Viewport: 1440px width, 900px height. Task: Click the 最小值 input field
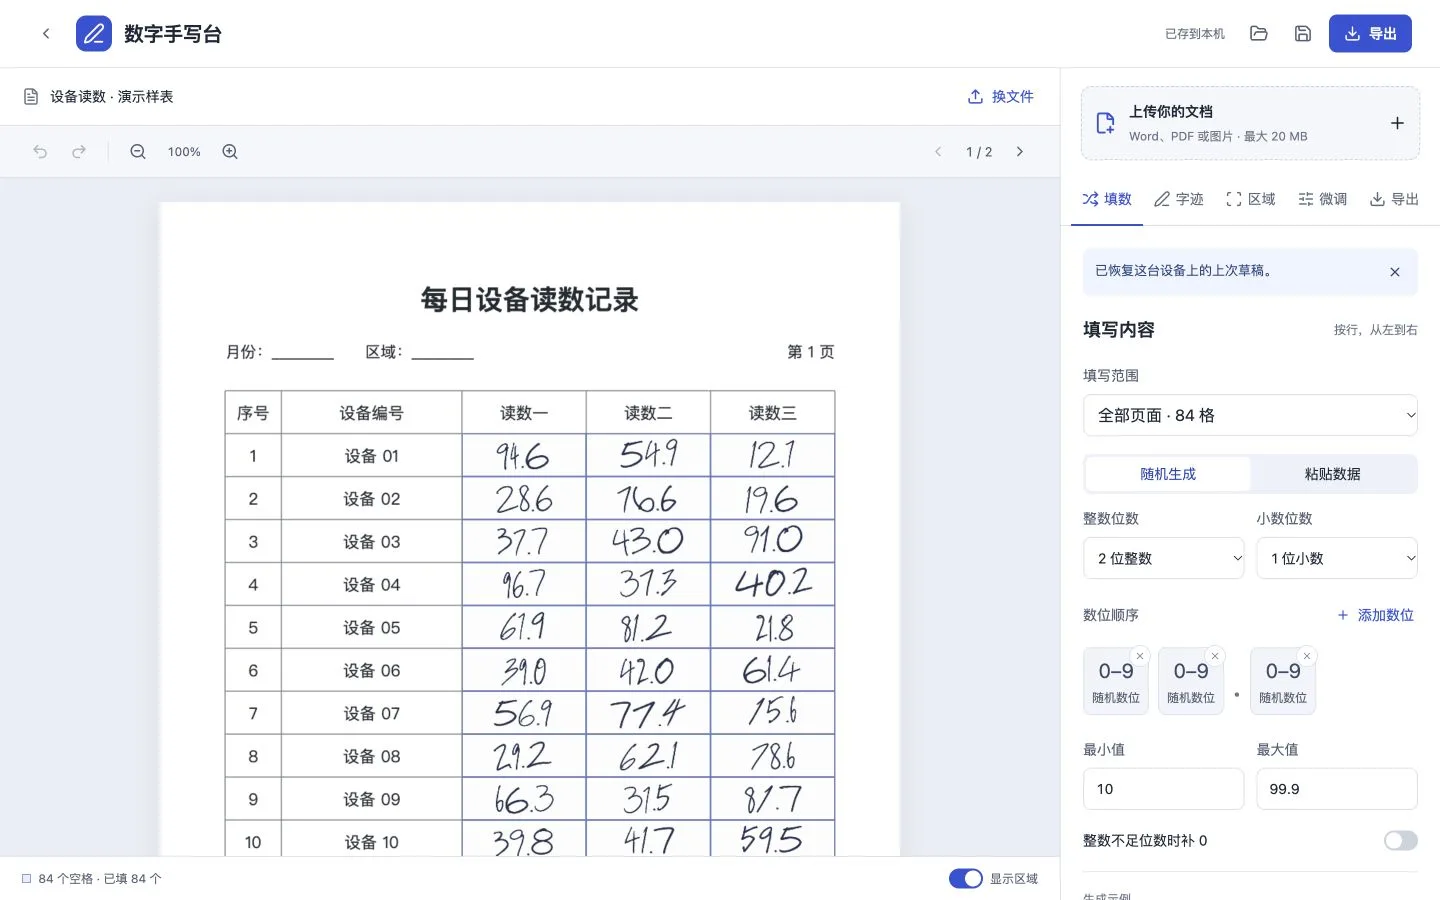1164,789
